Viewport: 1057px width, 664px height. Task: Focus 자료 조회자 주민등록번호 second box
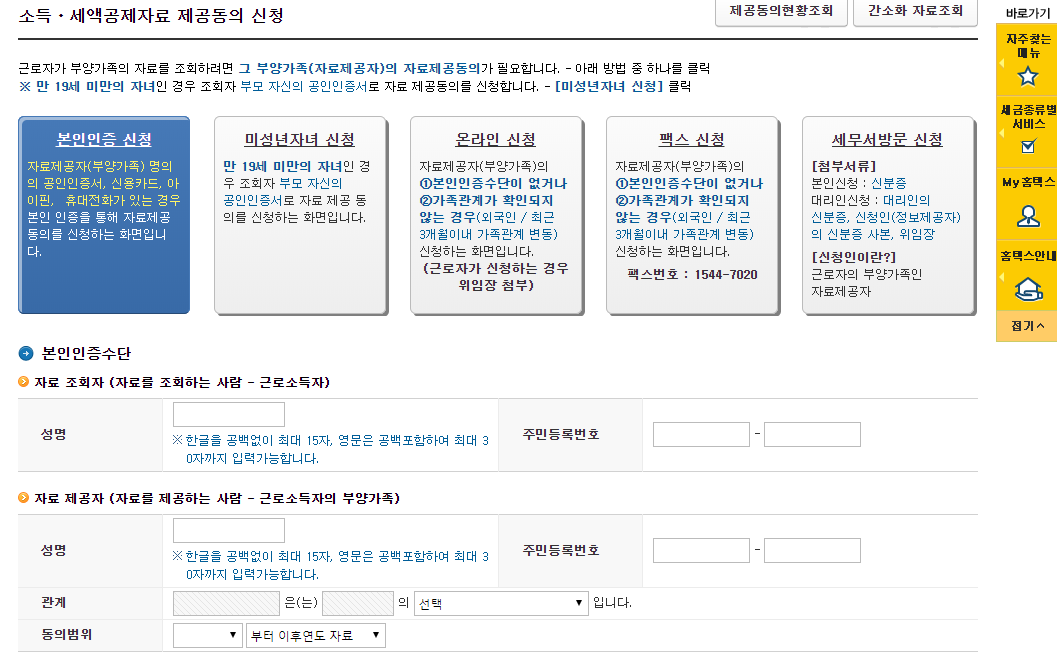point(812,434)
